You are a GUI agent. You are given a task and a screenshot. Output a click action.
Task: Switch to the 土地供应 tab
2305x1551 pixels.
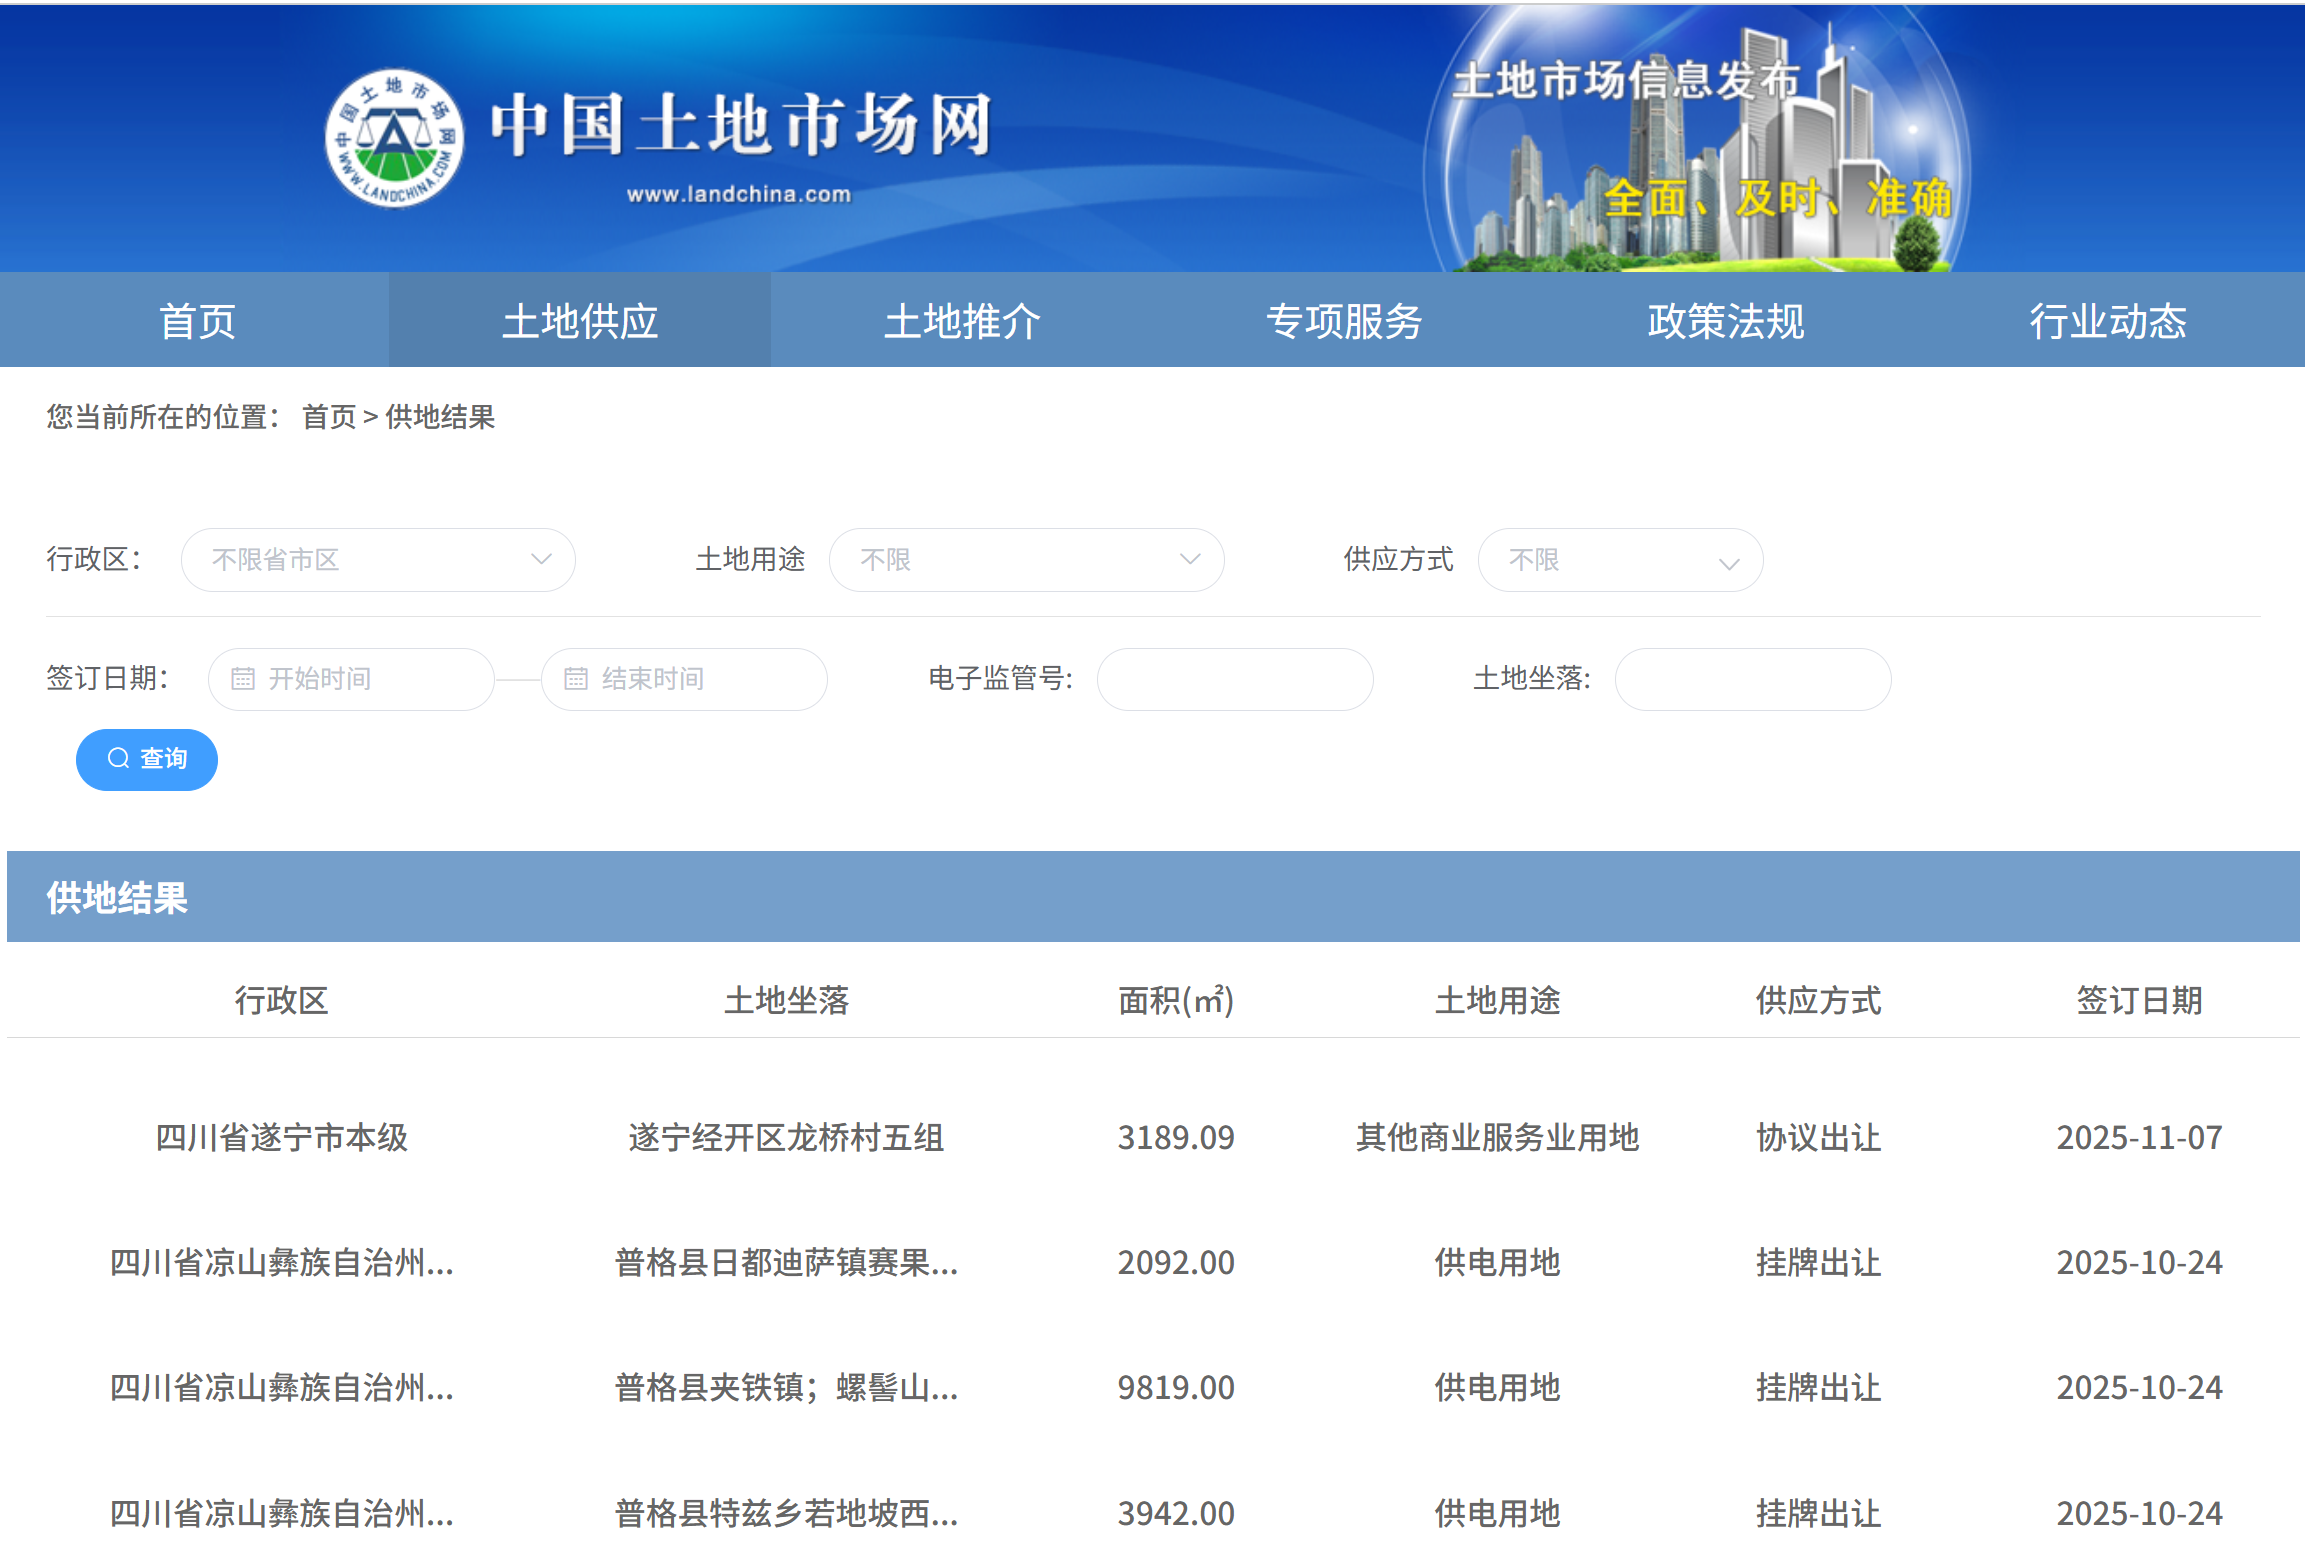point(580,321)
